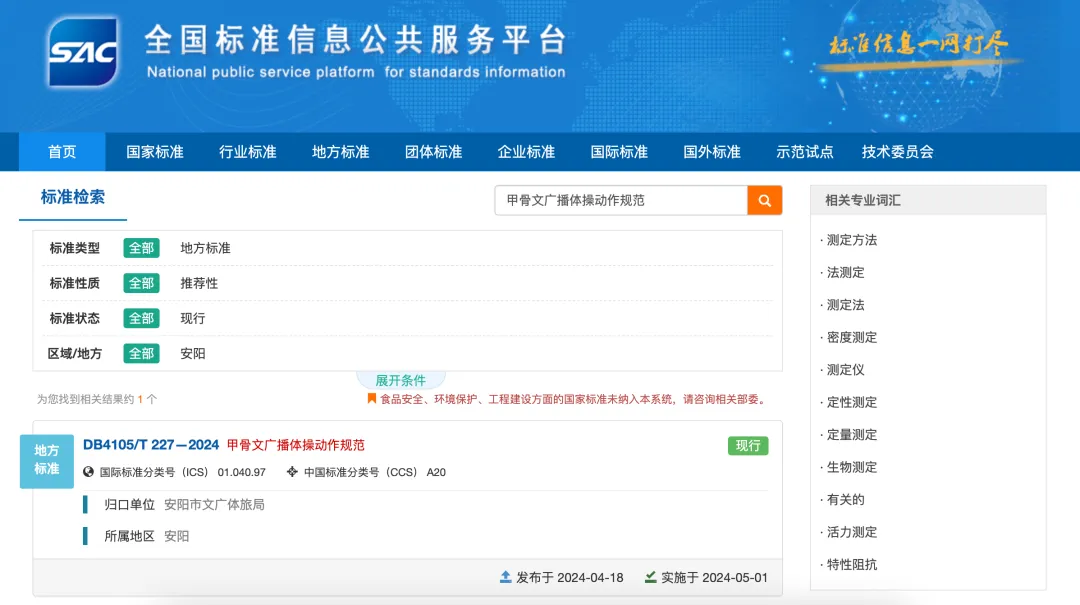
Task: Filter by 现行 standard status
Action: pyautogui.click(x=193, y=318)
